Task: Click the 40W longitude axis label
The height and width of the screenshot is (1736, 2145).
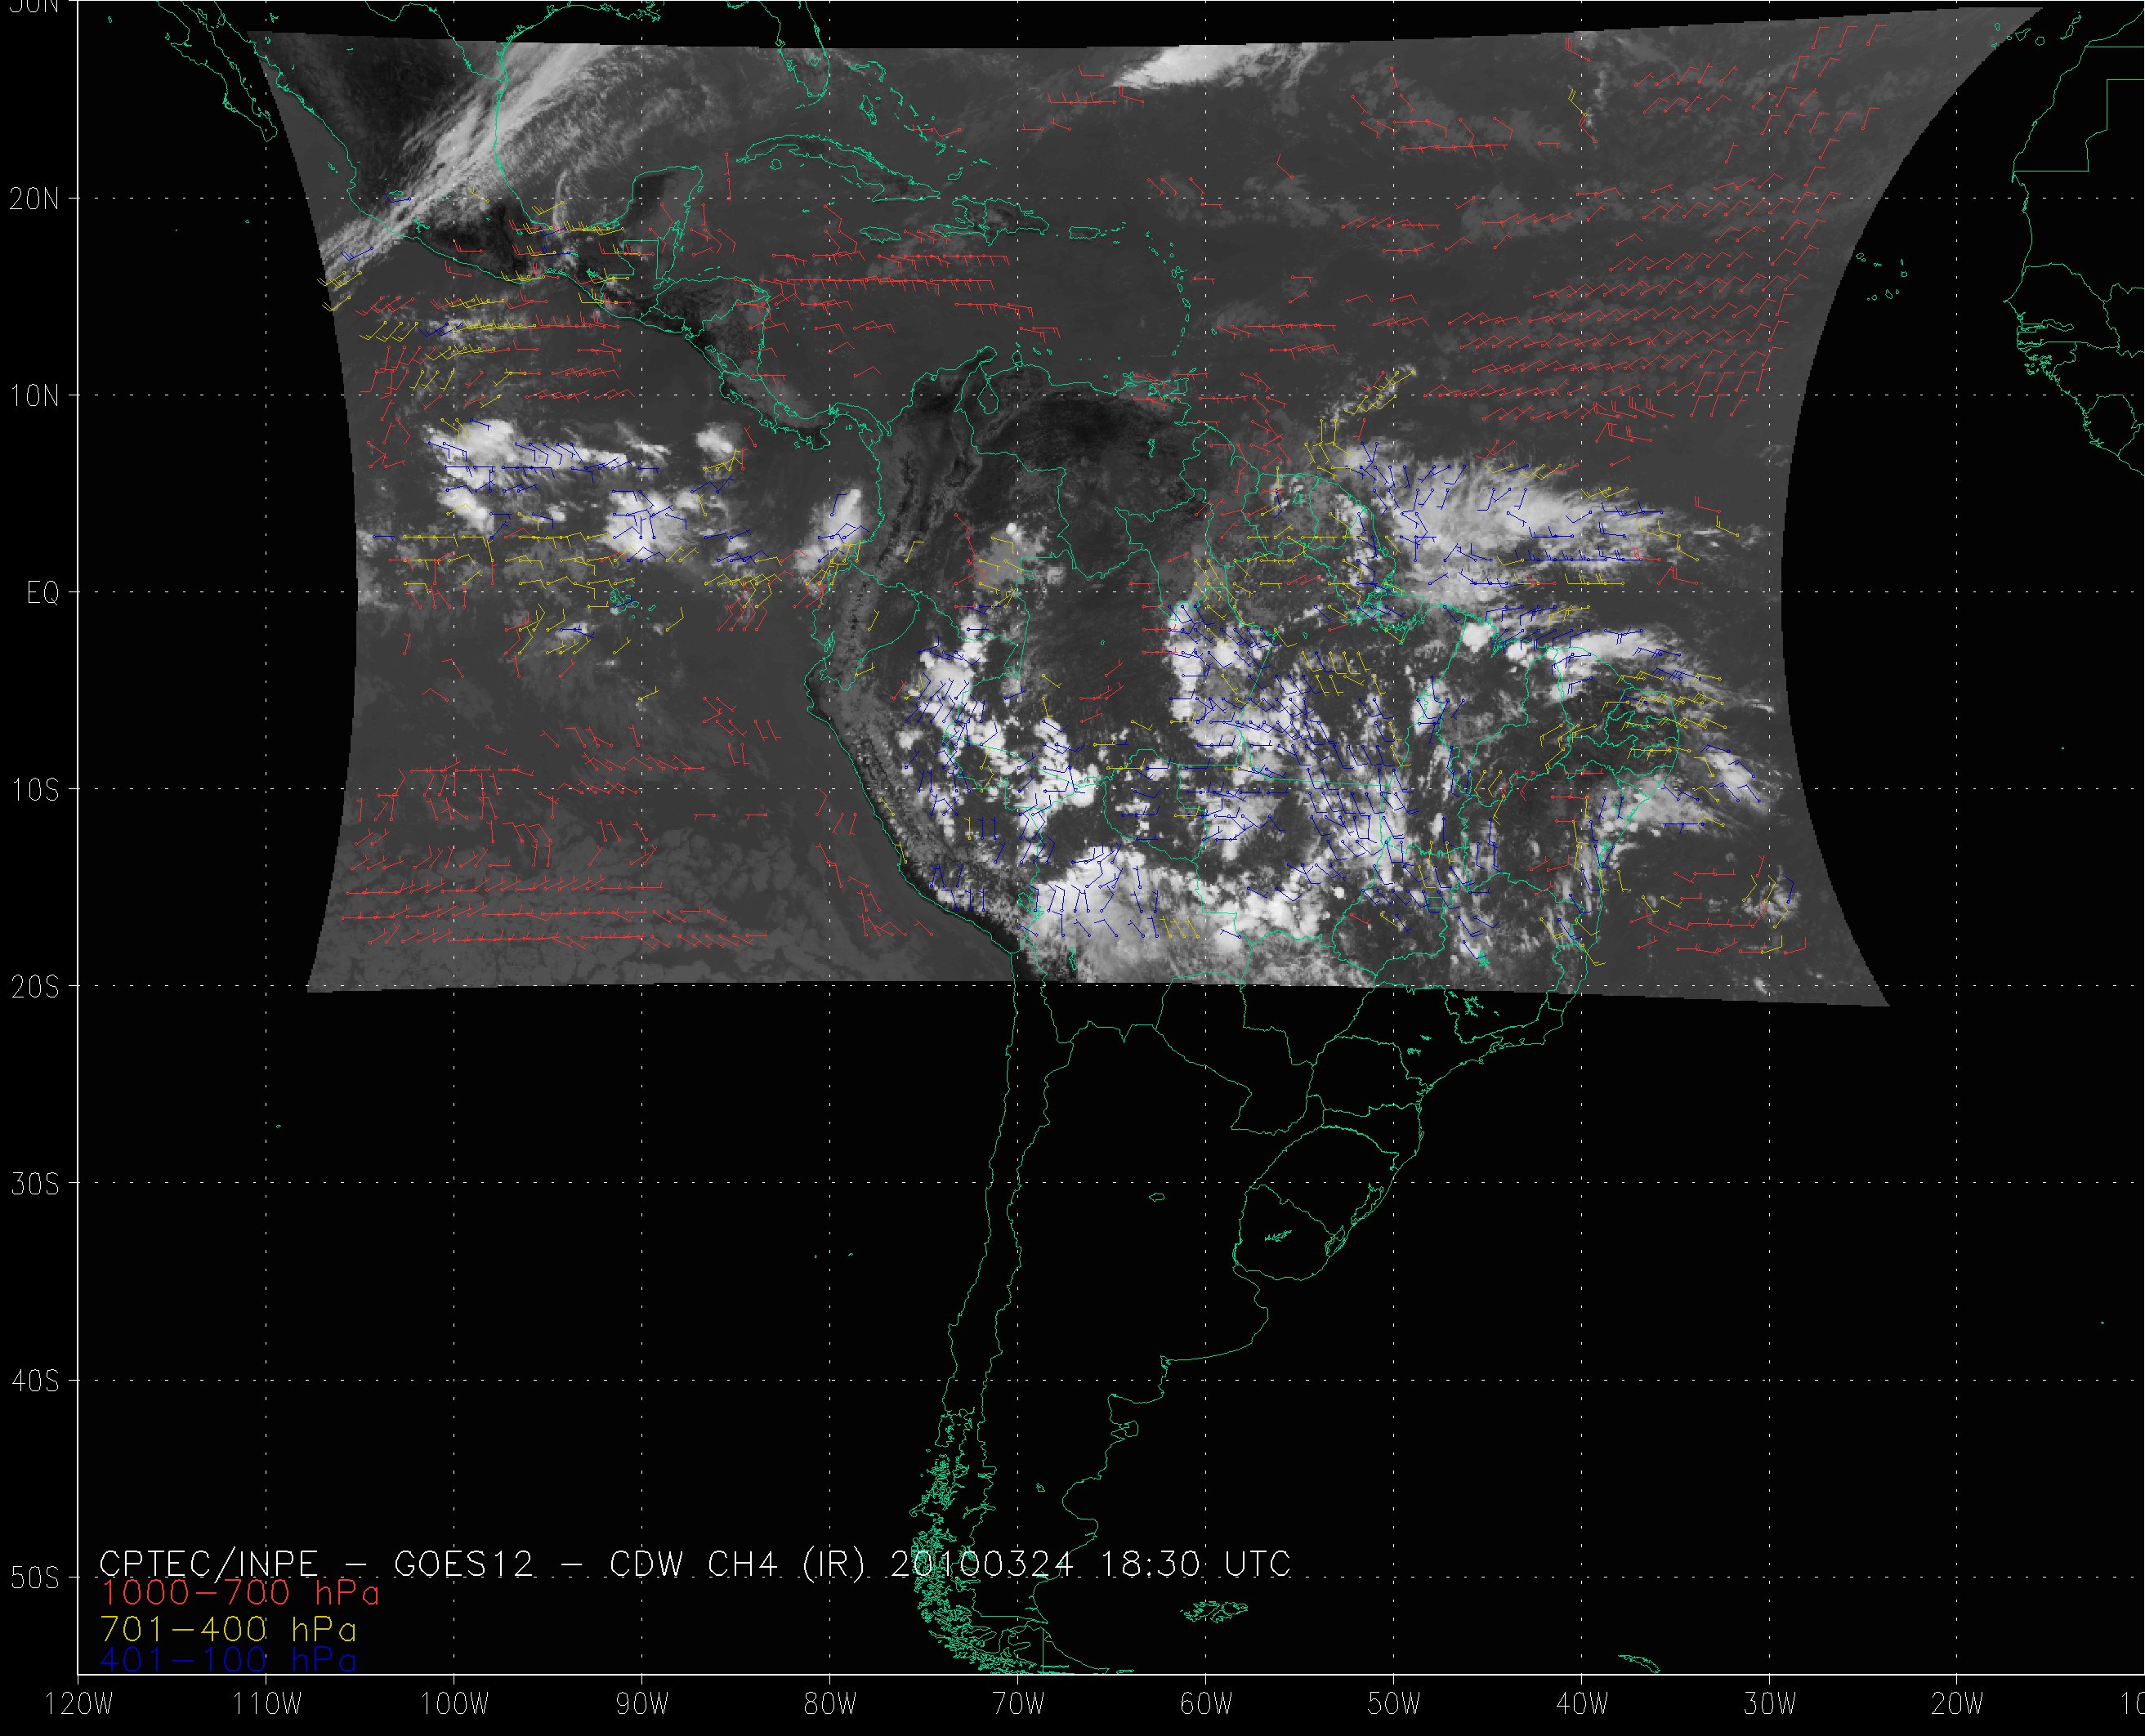Action: [1582, 1704]
